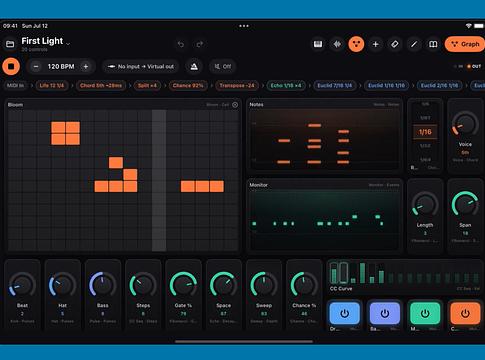The width and height of the screenshot is (485, 360).
Task: Click the OUT activity indicator
Action: click(474, 66)
